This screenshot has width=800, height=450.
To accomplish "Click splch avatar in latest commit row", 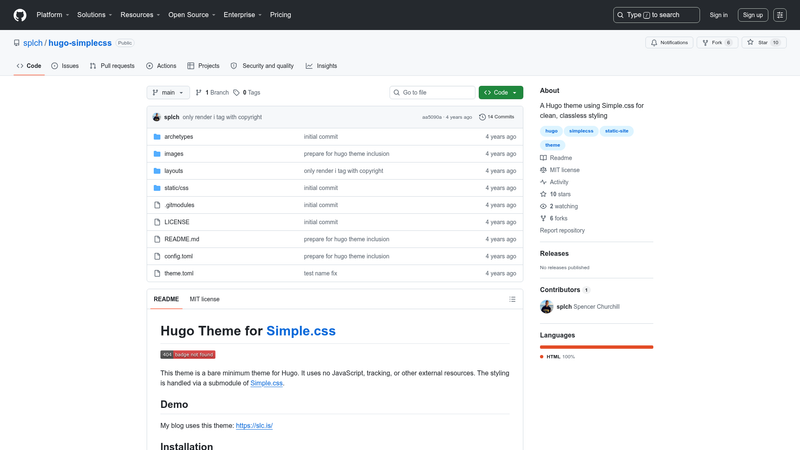I will [157, 117].
